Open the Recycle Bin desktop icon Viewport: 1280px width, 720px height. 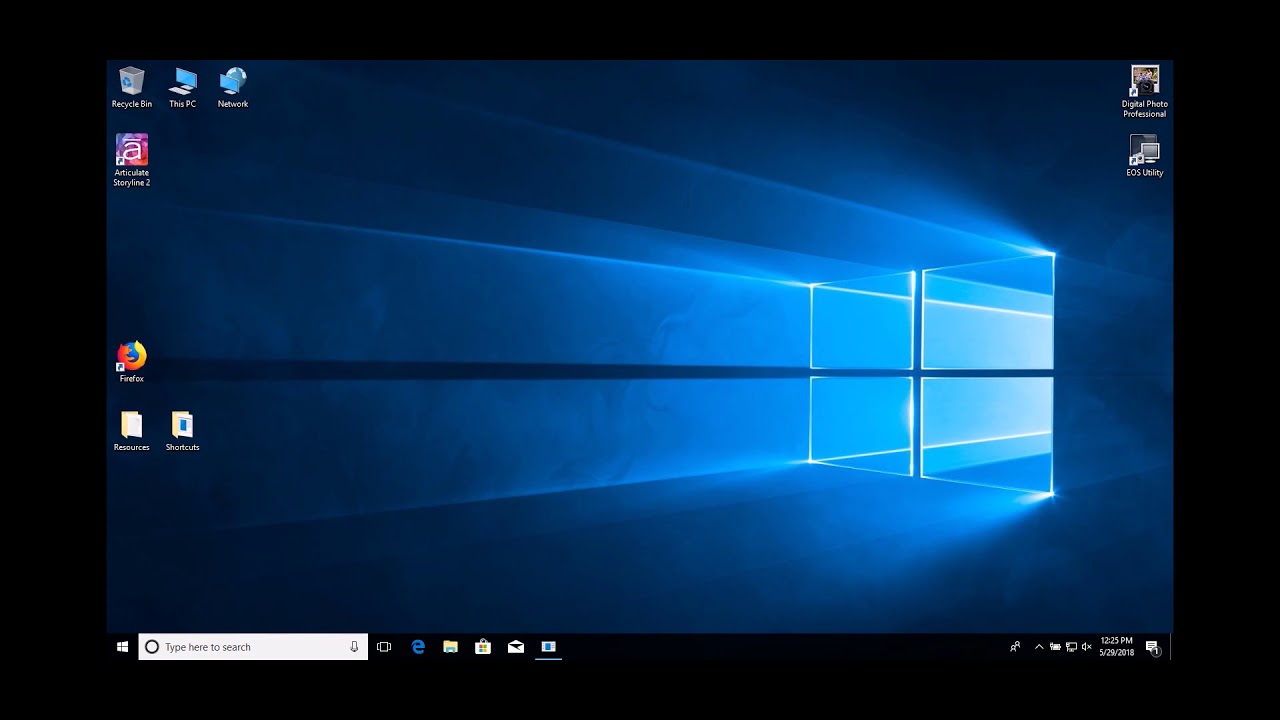132,87
